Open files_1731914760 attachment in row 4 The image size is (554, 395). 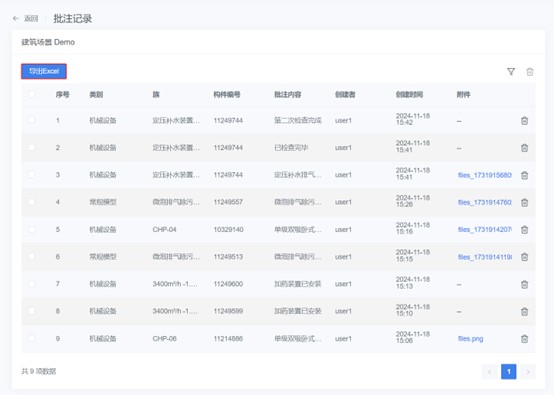tap(484, 202)
